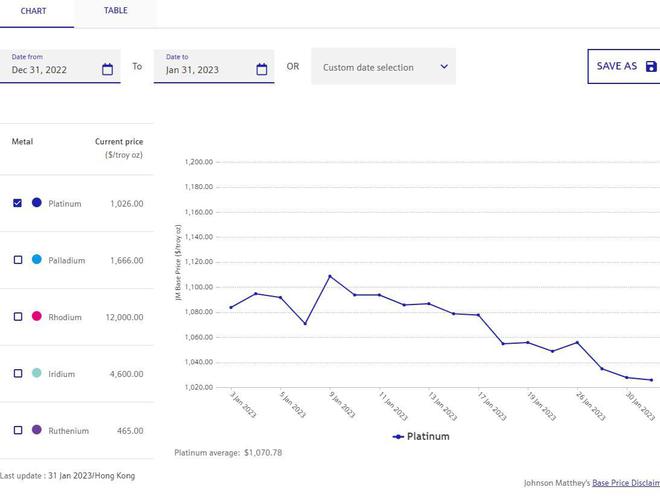Click the Platinum legend marker below chart
Image resolution: width=660 pixels, height=496 pixels.
click(x=398, y=437)
